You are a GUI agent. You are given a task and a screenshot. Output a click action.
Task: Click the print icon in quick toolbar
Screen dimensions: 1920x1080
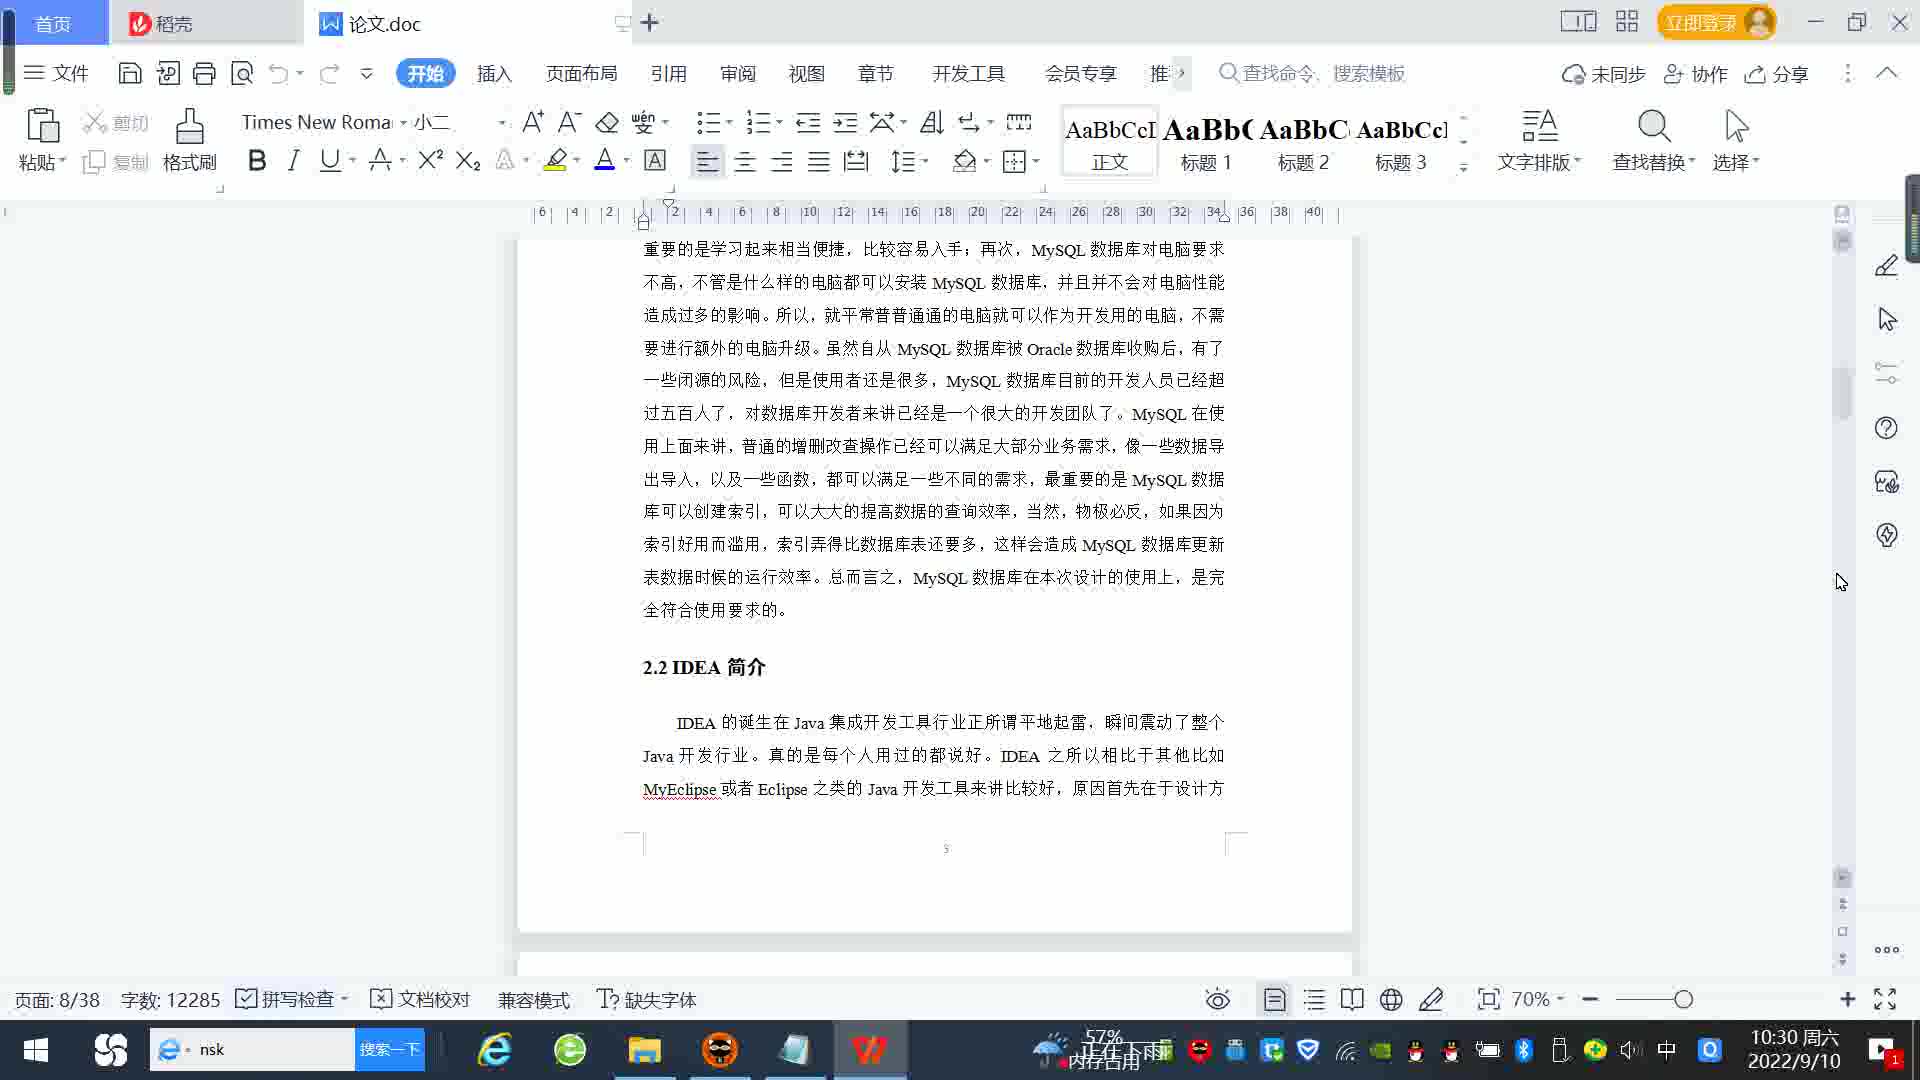point(204,73)
